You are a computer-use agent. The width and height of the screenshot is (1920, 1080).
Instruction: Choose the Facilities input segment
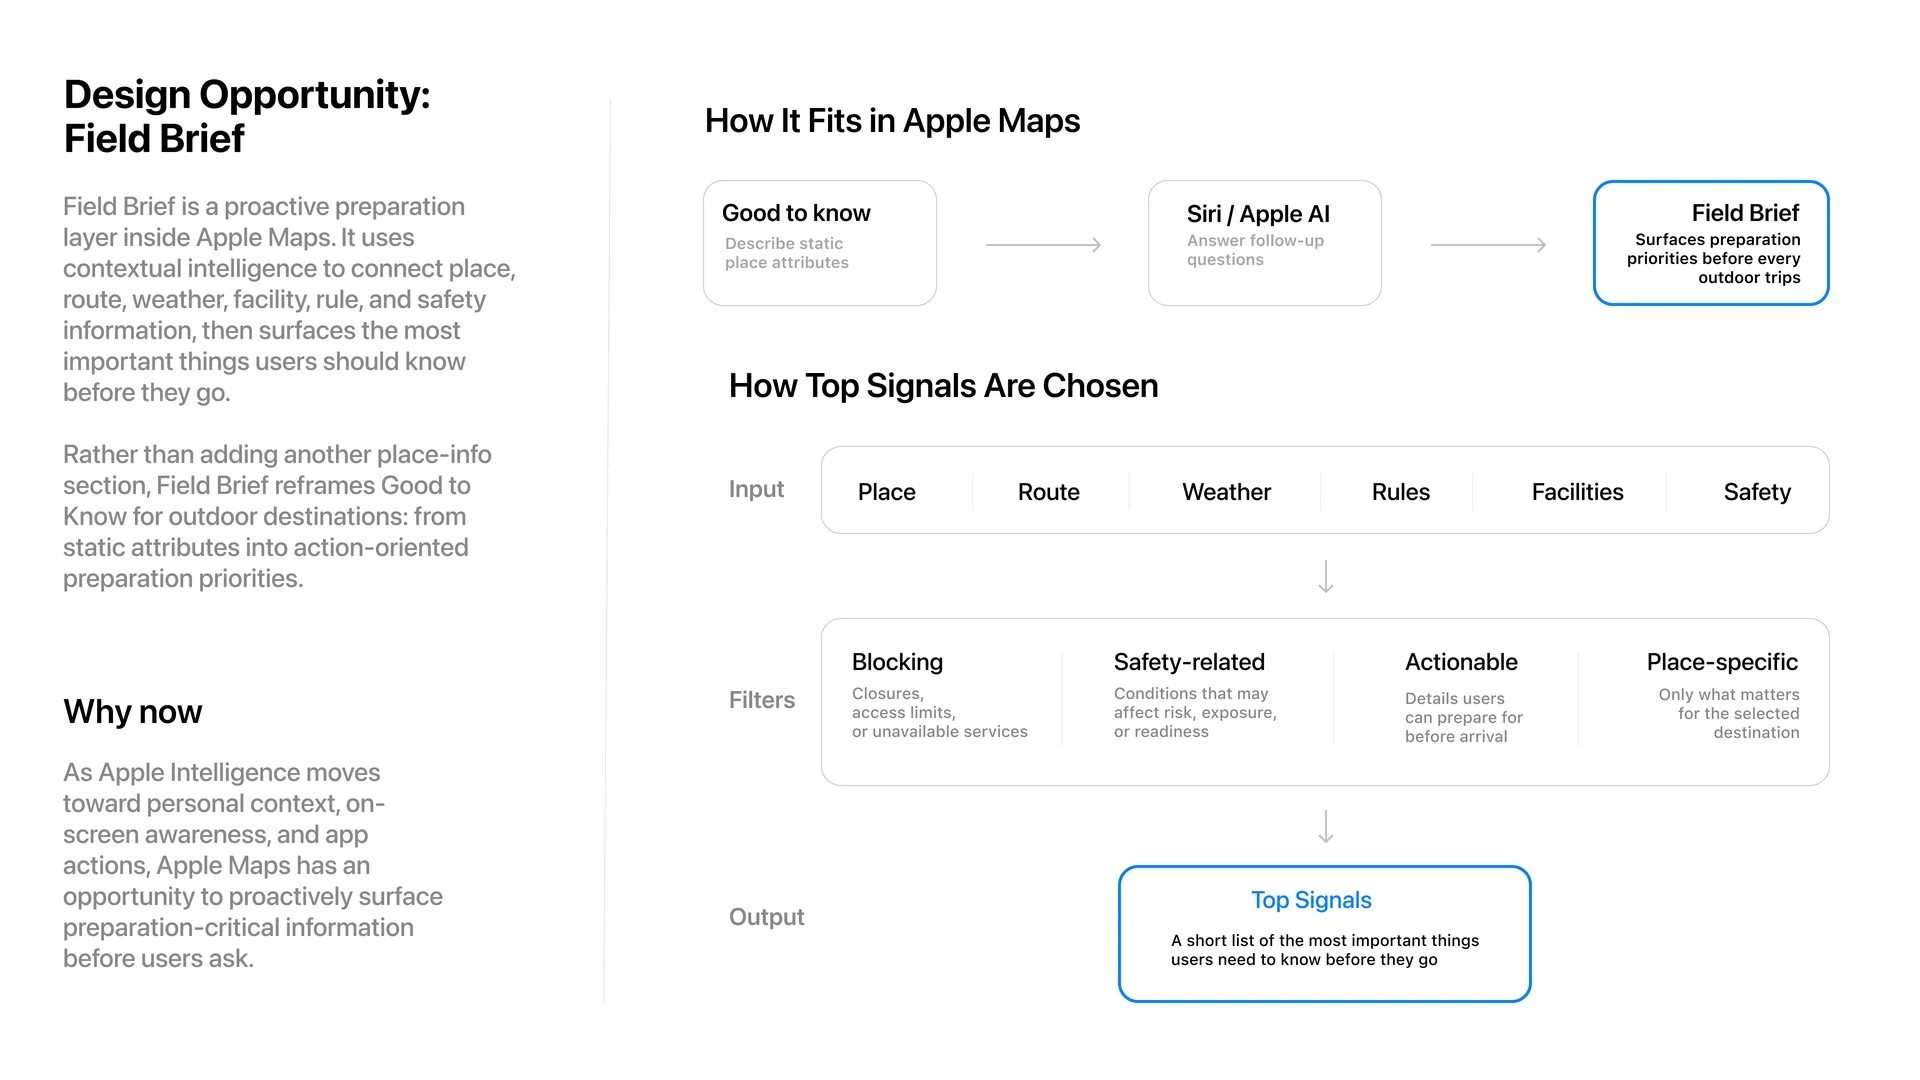coord(1578,492)
